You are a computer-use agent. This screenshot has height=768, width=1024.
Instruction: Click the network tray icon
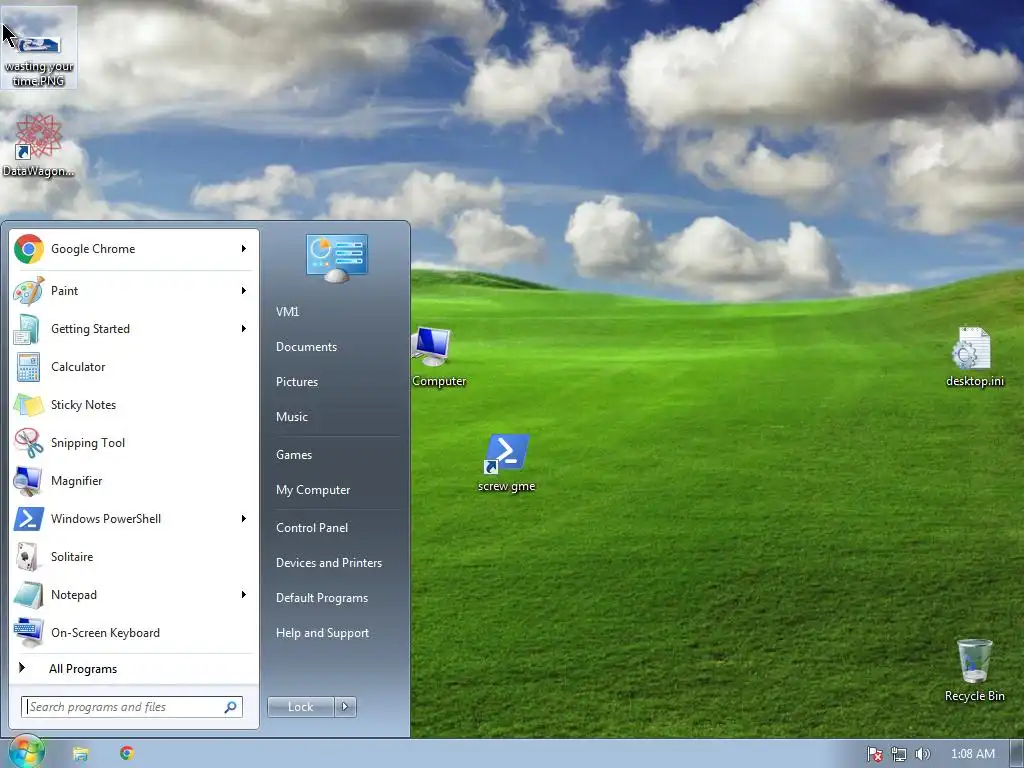899,754
